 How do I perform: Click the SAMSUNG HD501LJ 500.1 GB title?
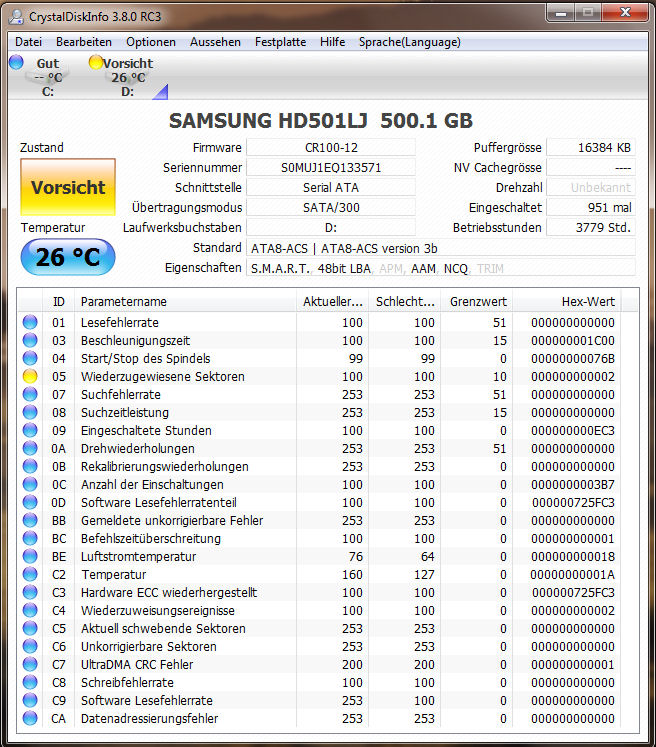coord(321,121)
